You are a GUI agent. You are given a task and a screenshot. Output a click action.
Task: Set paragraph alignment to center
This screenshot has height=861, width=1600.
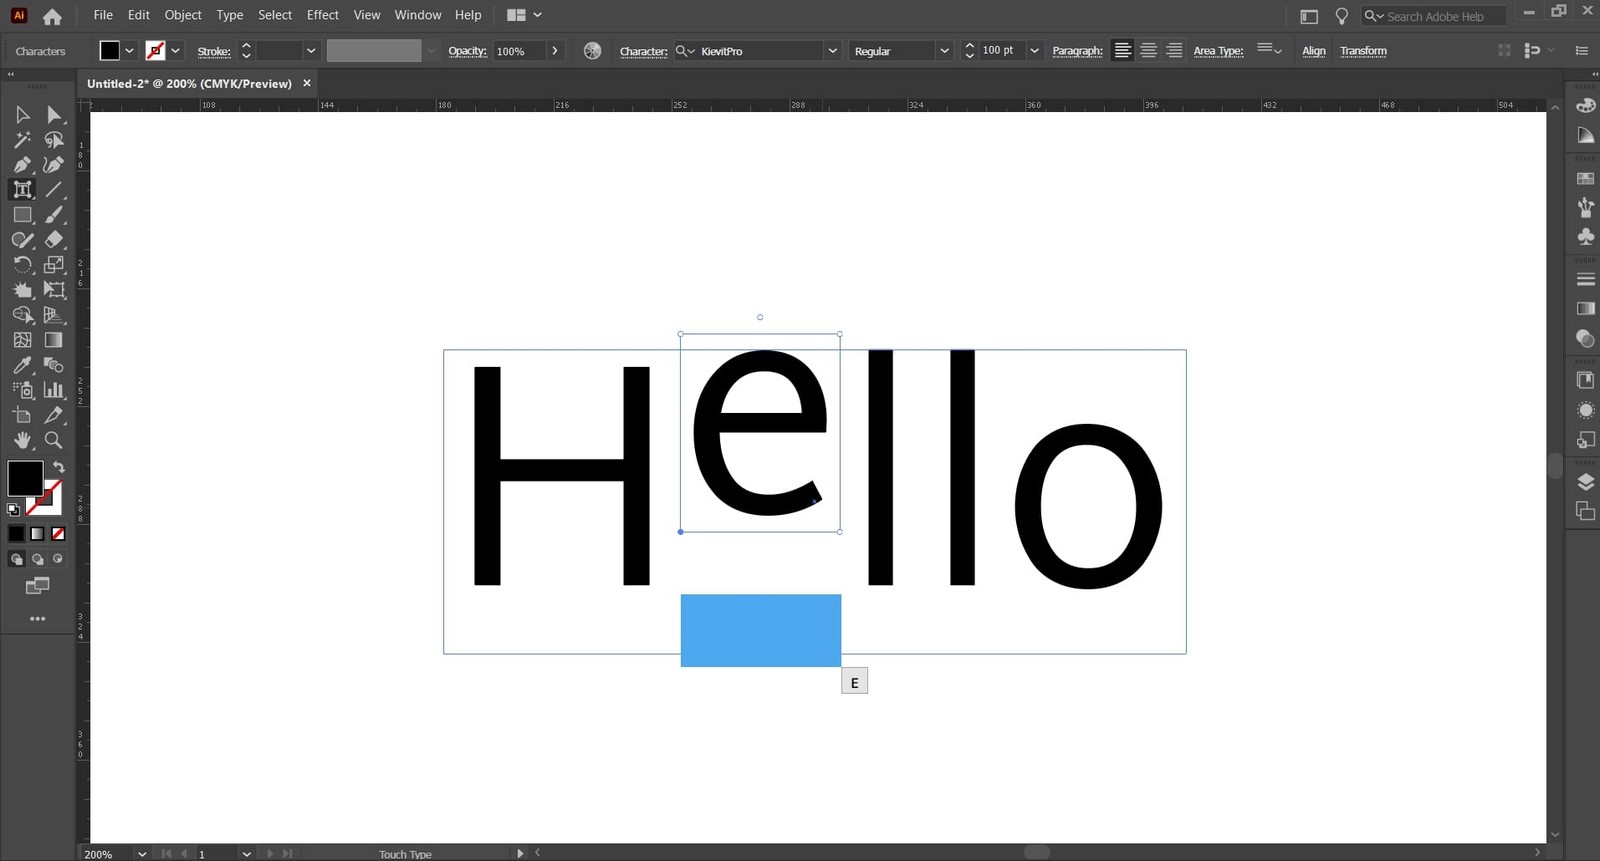(x=1148, y=51)
